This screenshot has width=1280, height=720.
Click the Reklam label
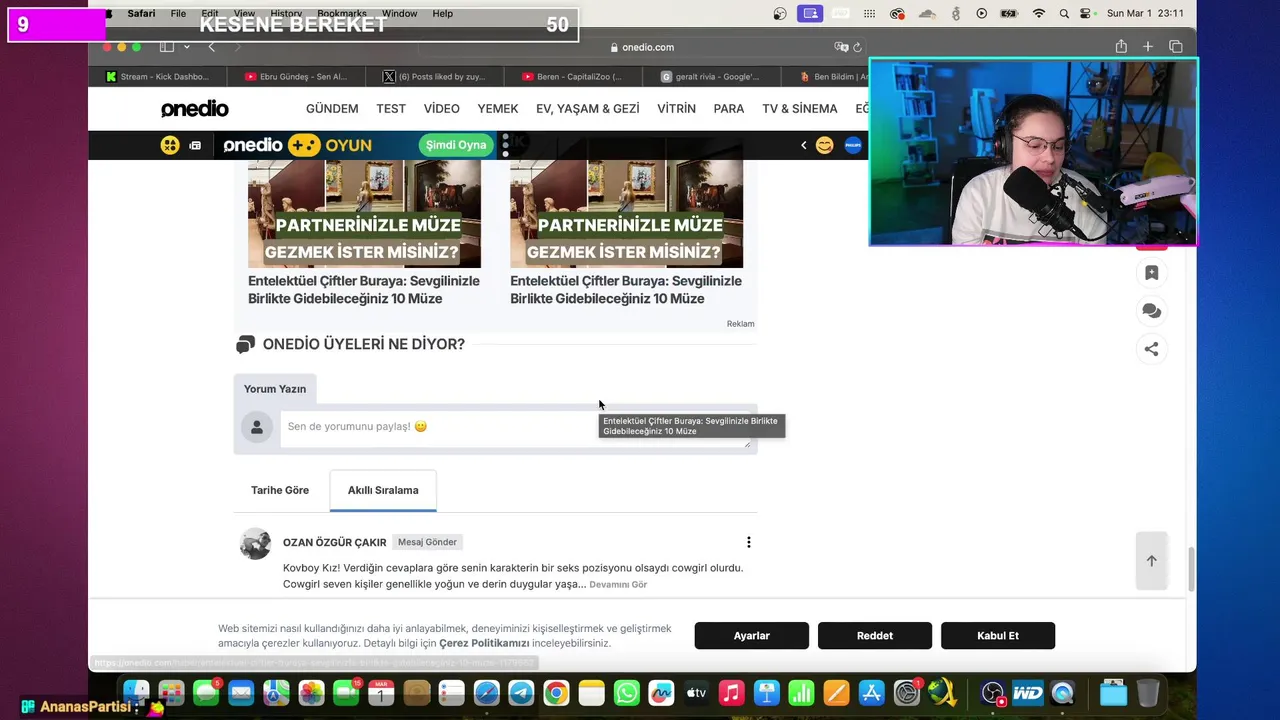click(x=741, y=324)
